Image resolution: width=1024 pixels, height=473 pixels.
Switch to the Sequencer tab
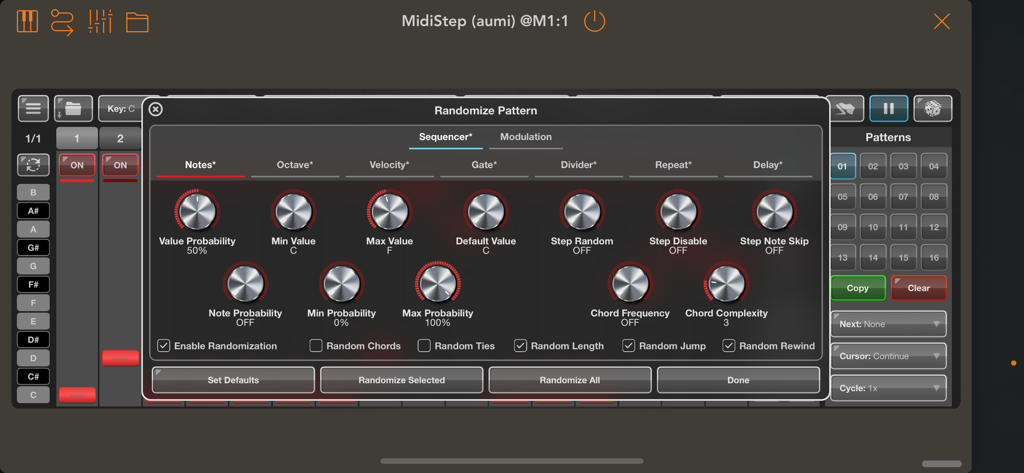pyautogui.click(x=445, y=137)
